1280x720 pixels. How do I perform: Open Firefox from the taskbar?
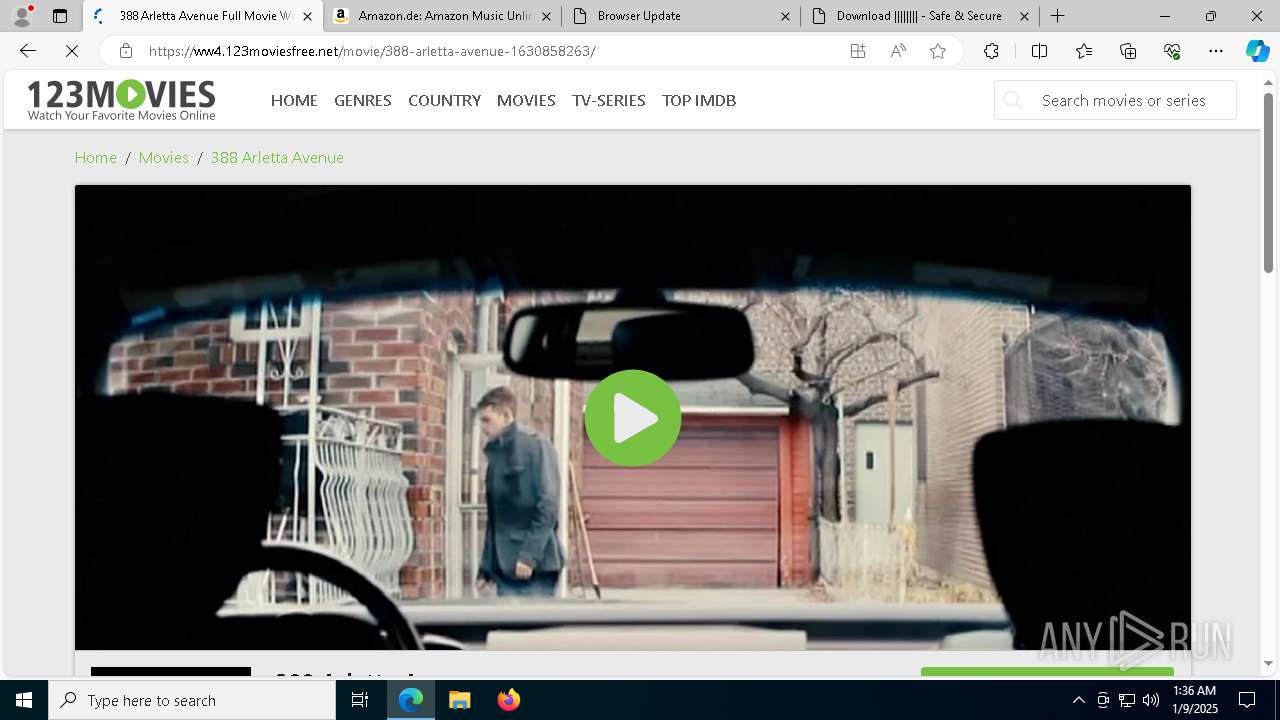(508, 700)
